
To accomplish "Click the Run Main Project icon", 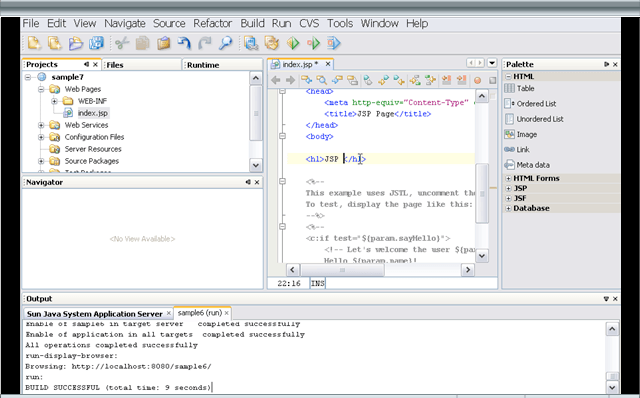I will point(293,43).
